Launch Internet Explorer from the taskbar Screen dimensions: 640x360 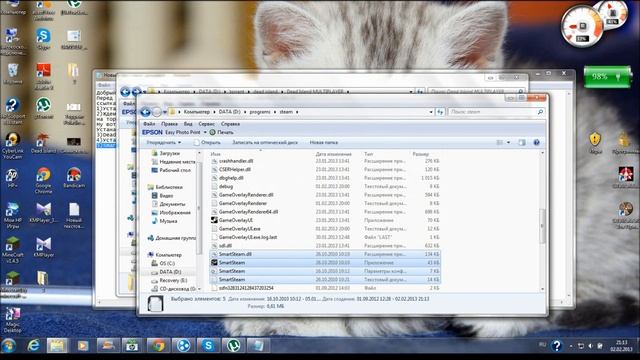[x=33, y=346]
